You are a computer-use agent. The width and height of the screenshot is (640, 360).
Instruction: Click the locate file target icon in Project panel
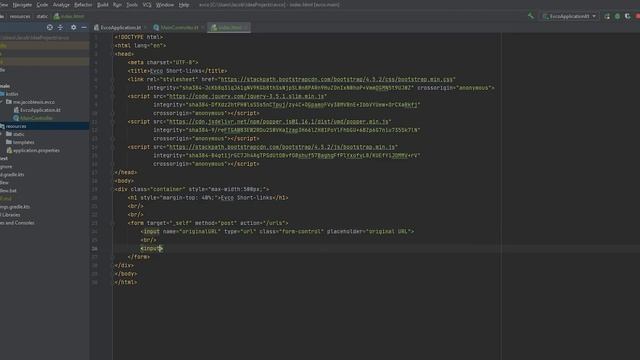(x=49, y=27)
